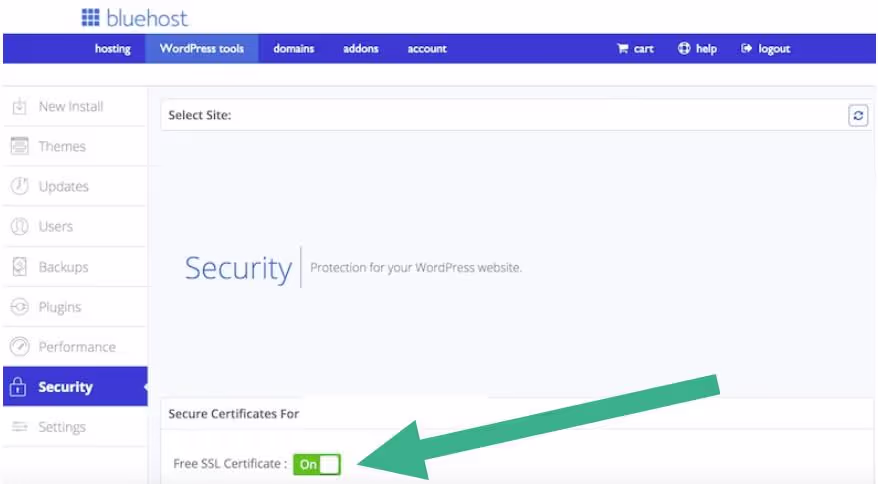Open the addons menu

pyautogui.click(x=361, y=49)
